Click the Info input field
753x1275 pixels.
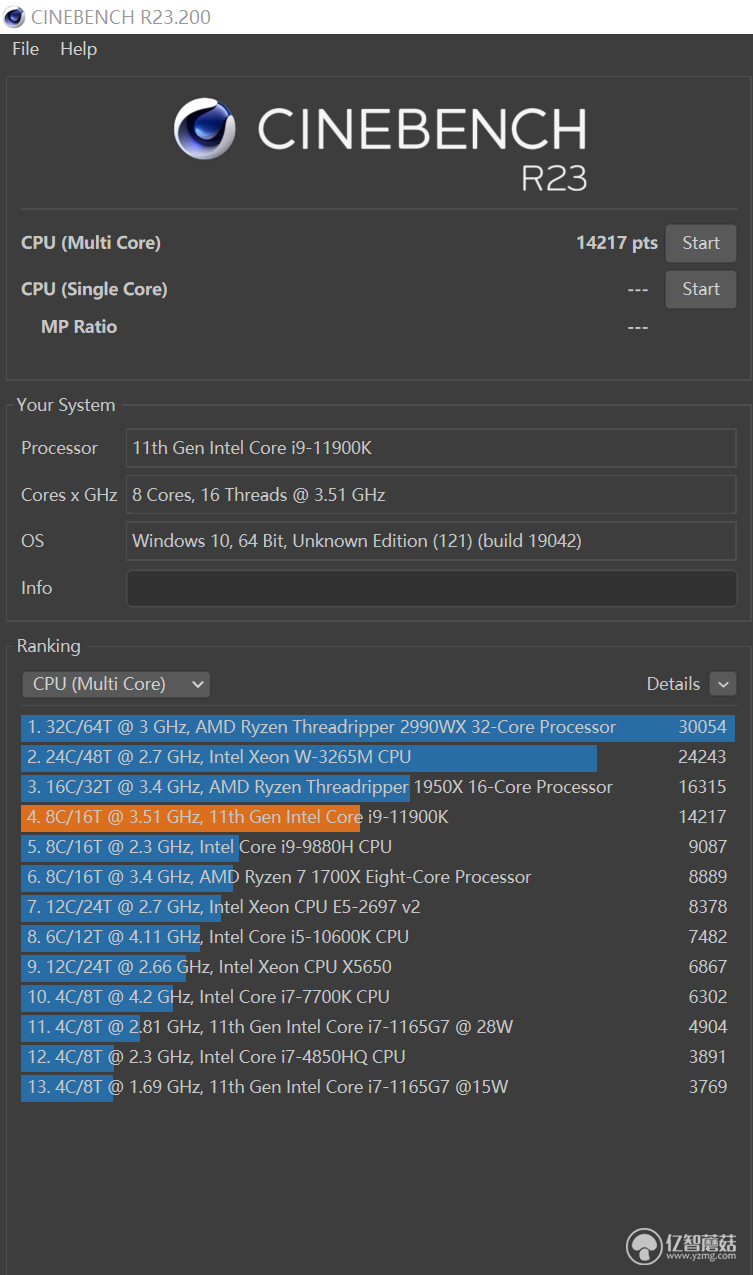[431, 588]
